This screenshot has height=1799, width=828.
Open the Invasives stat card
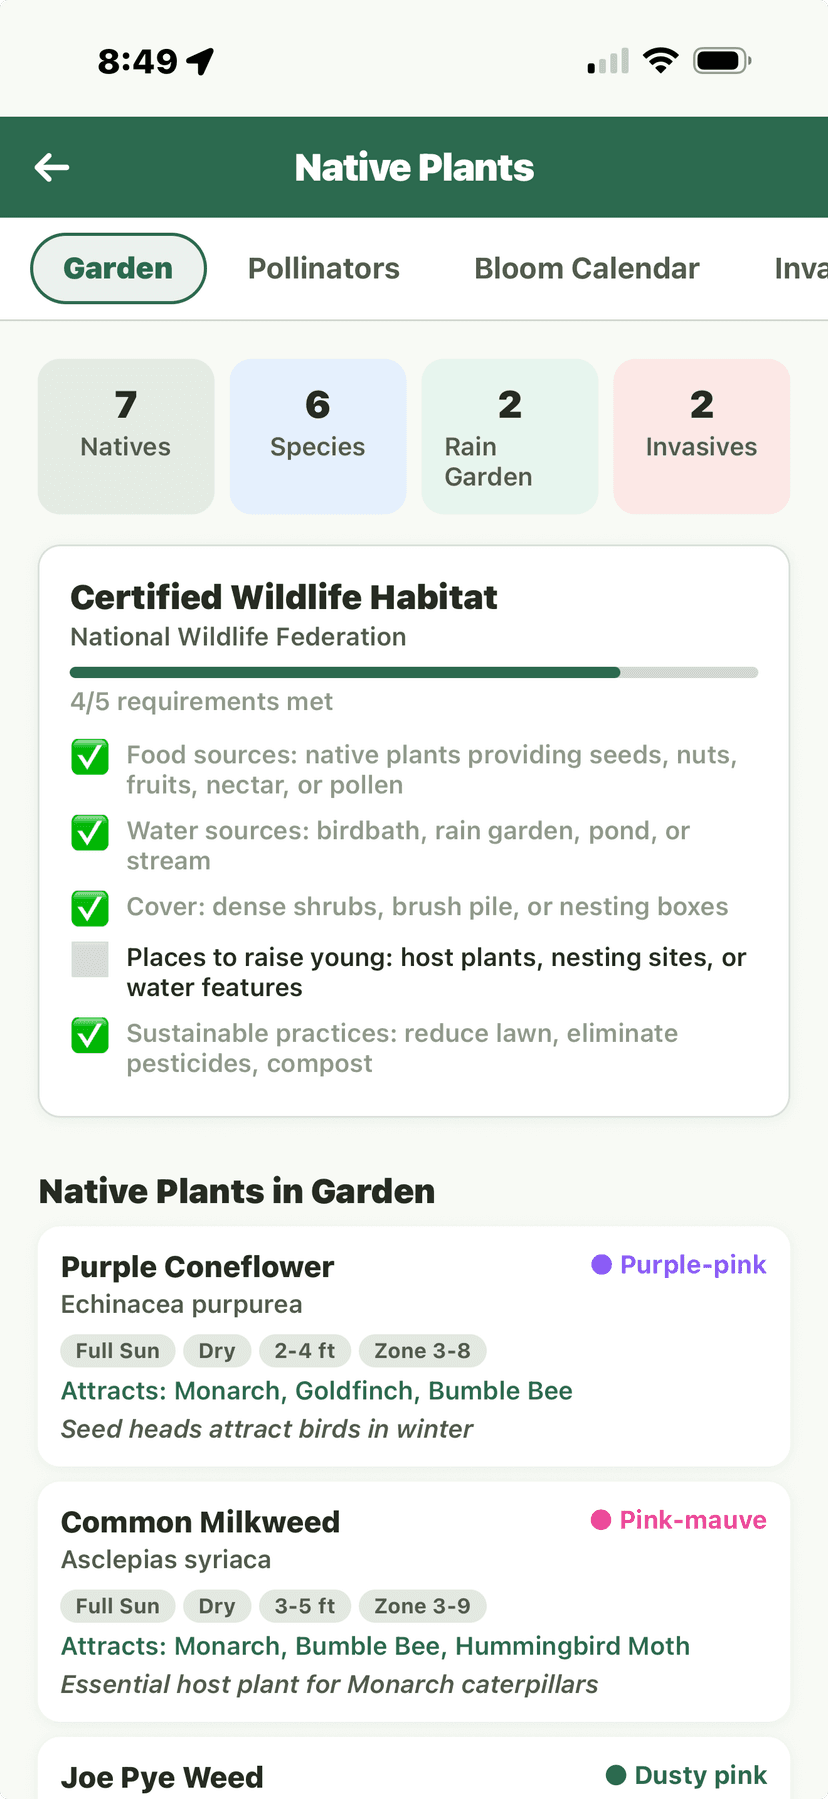tap(701, 436)
